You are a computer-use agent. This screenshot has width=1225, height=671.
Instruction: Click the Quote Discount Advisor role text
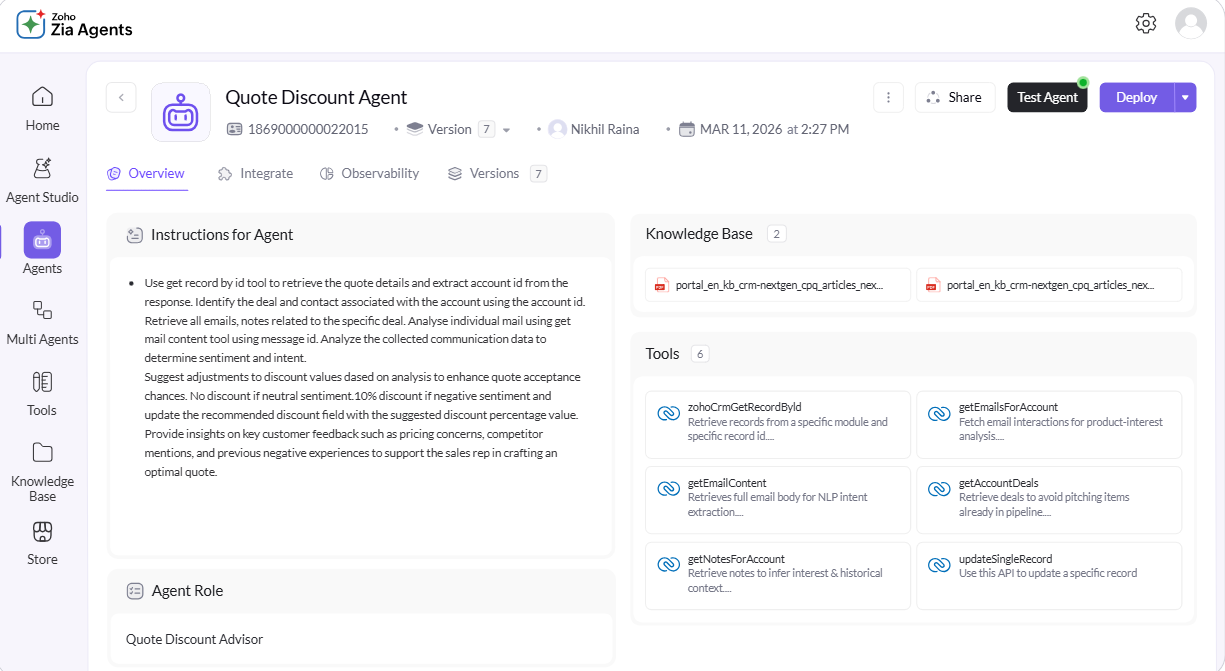194,639
